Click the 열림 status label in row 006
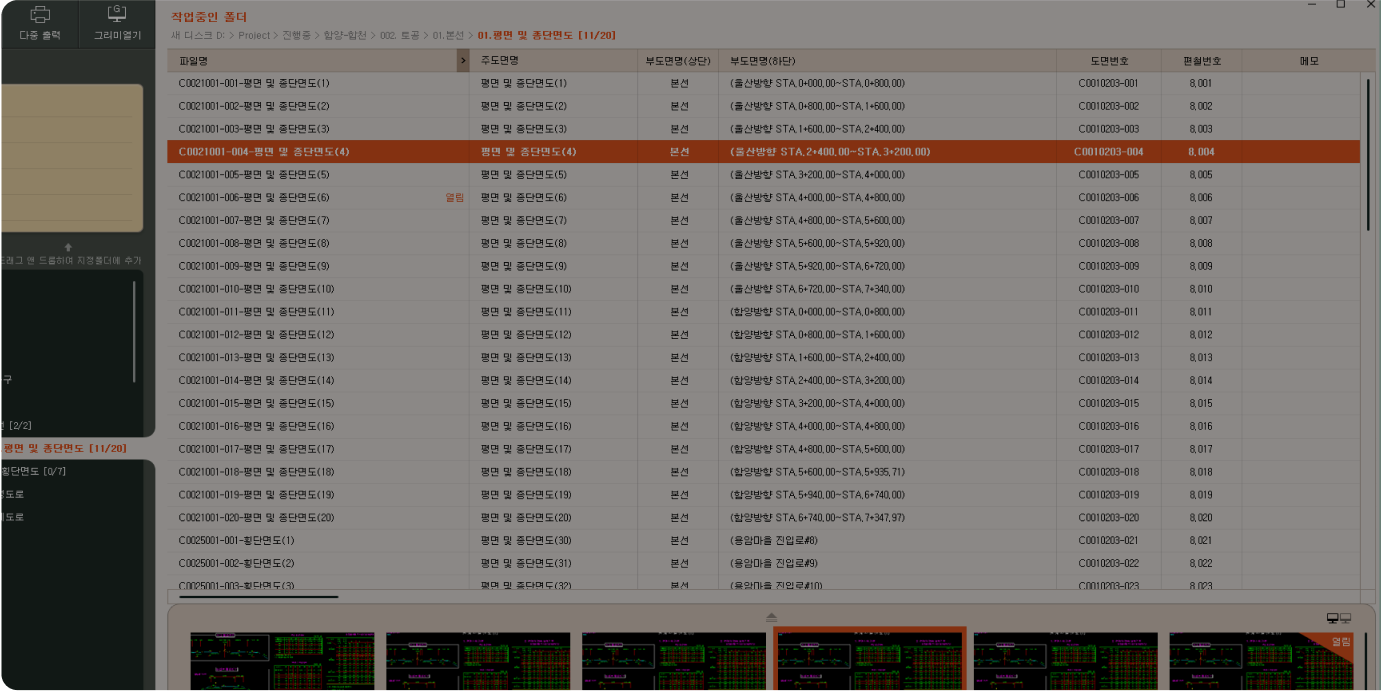1381x691 pixels. pyautogui.click(x=455, y=198)
